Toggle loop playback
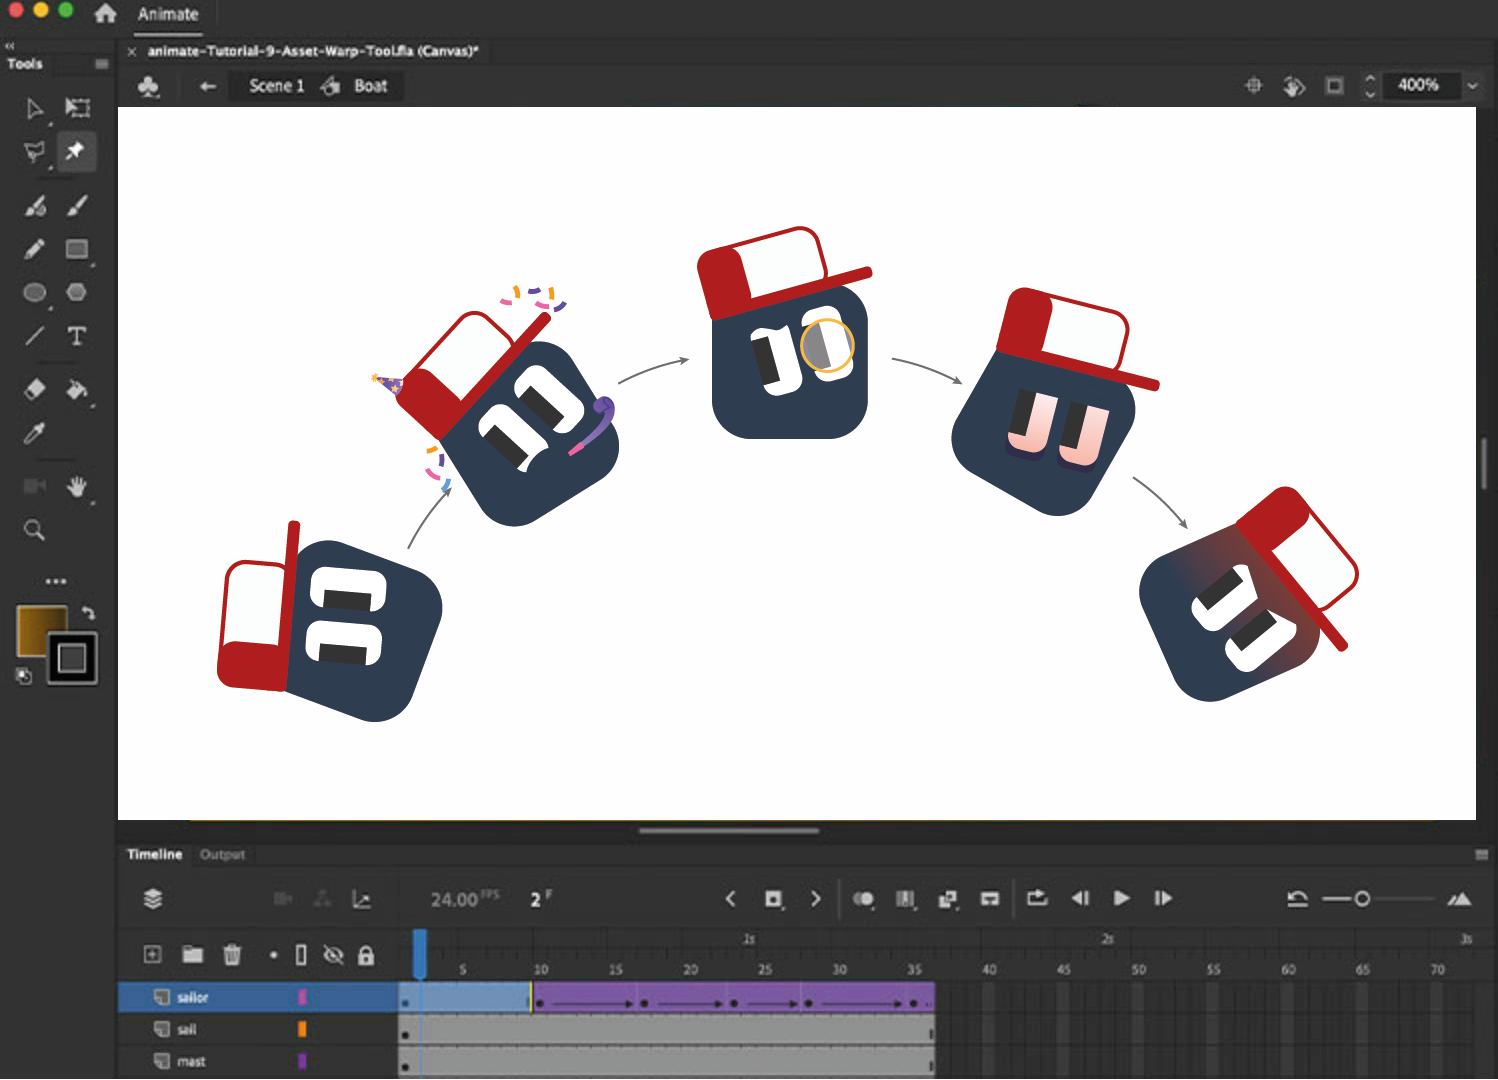 [1037, 898]
